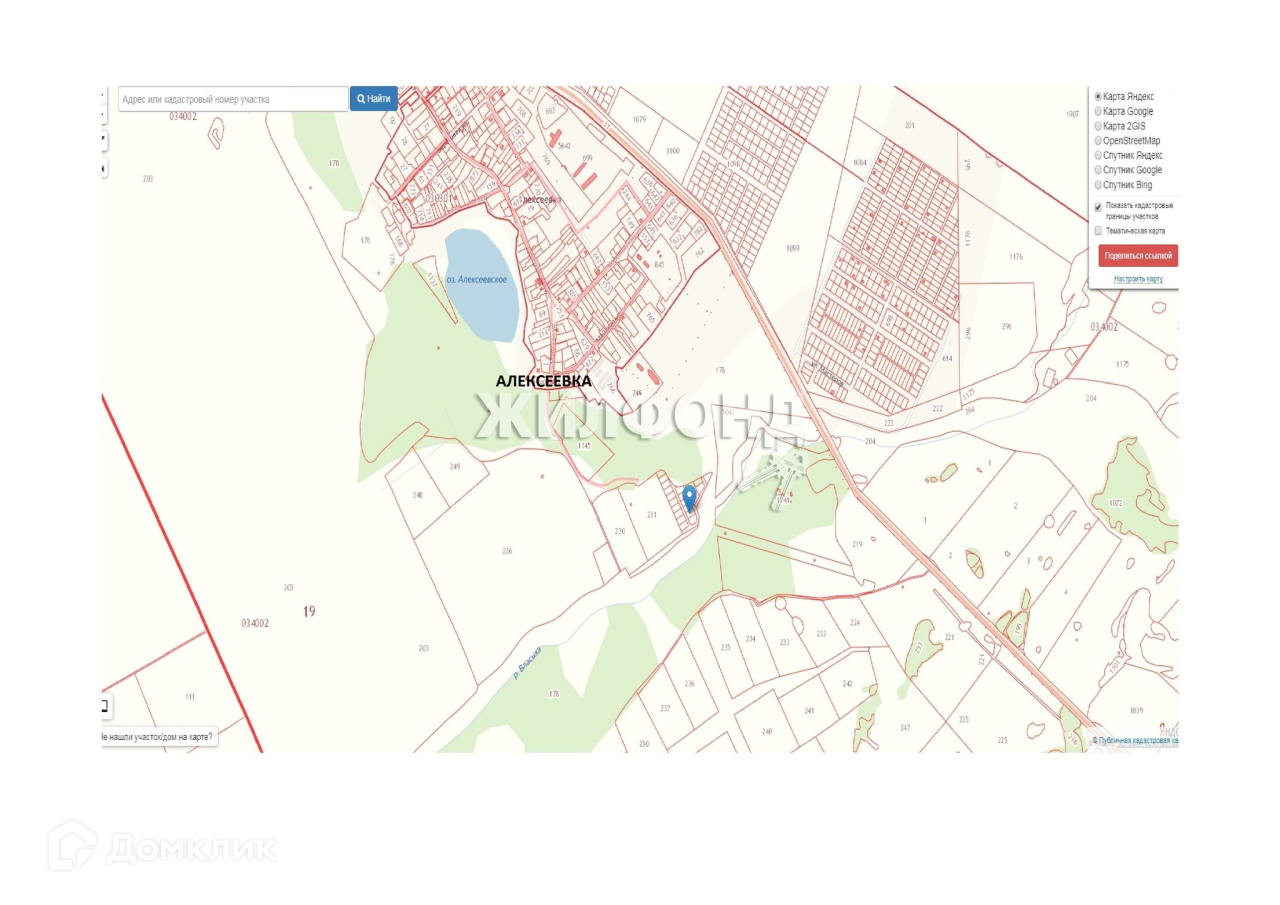Image resolution: width=1280 pixels, height=905 pixels.
Task: Click the оз. Алексеевское lake label
Action: (477, 280)
